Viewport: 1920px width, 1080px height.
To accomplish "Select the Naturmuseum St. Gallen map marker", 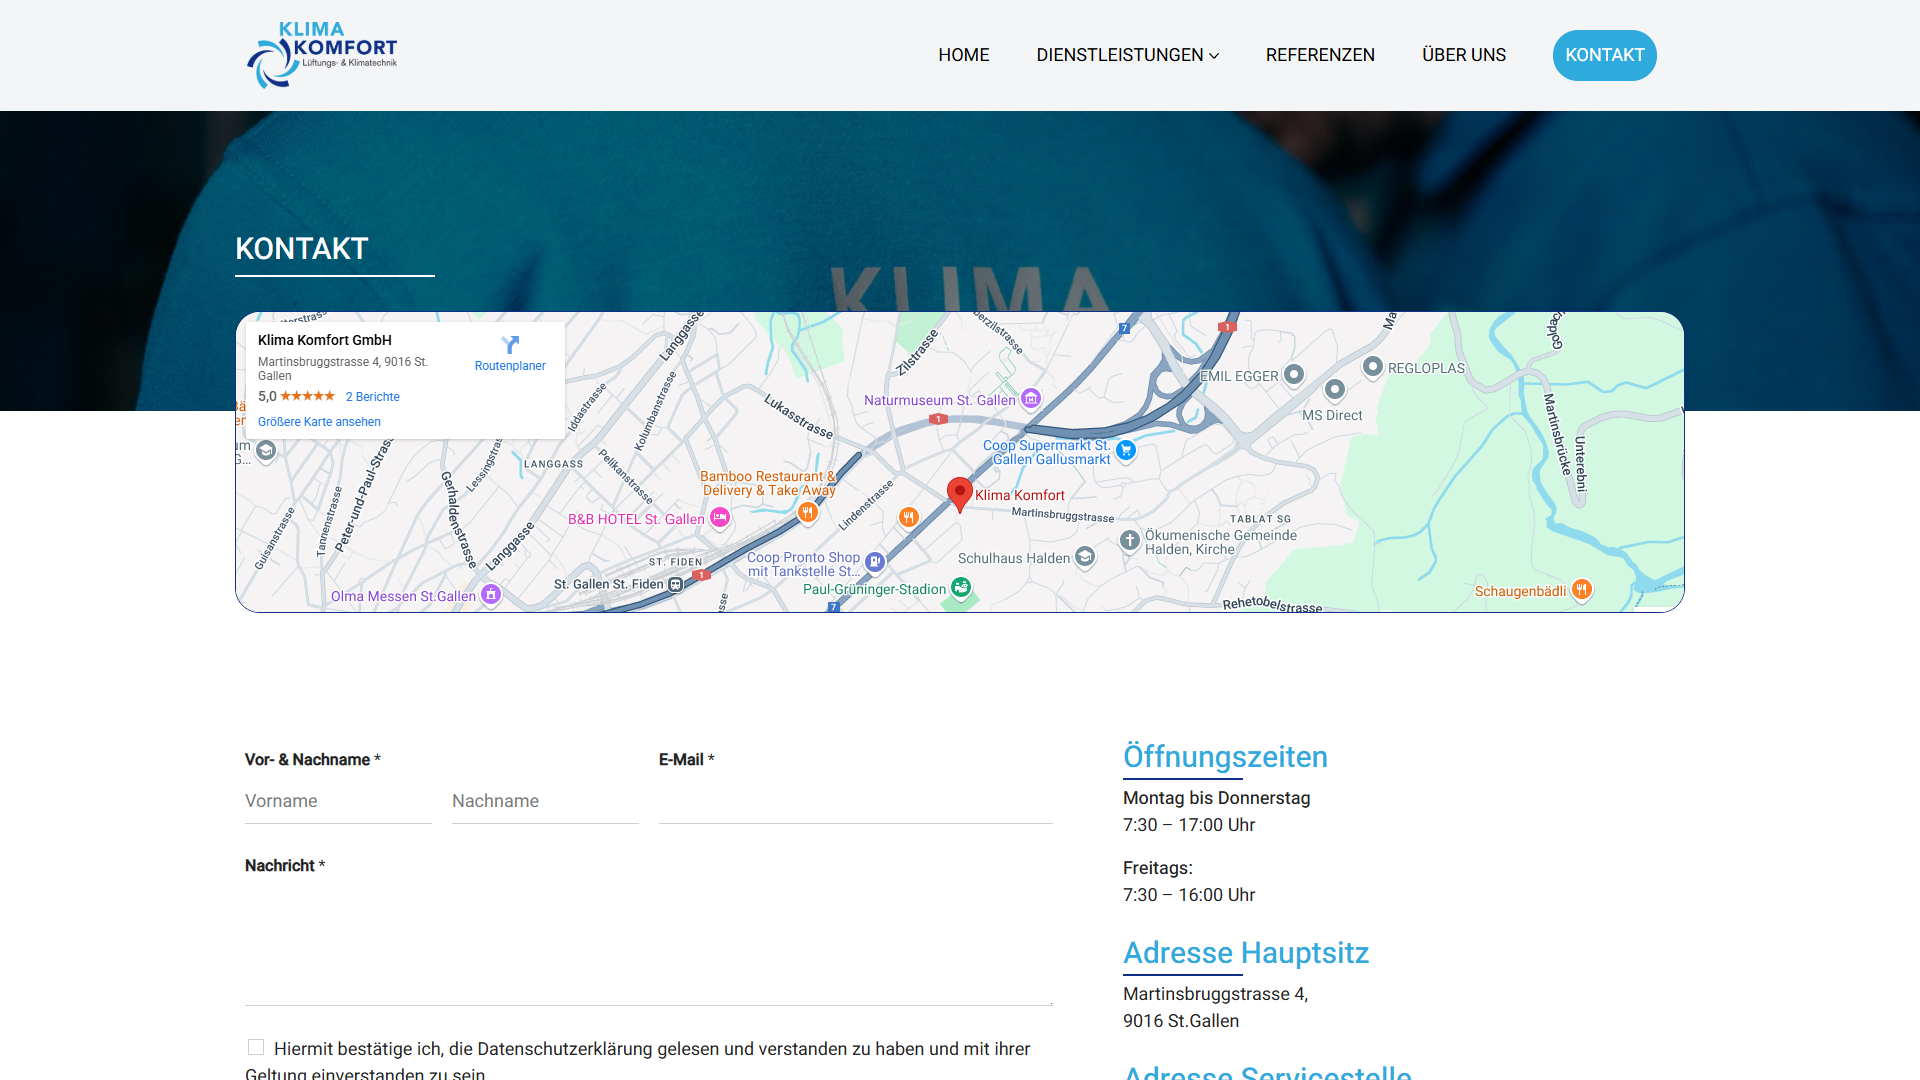I will pos(1031,399).
